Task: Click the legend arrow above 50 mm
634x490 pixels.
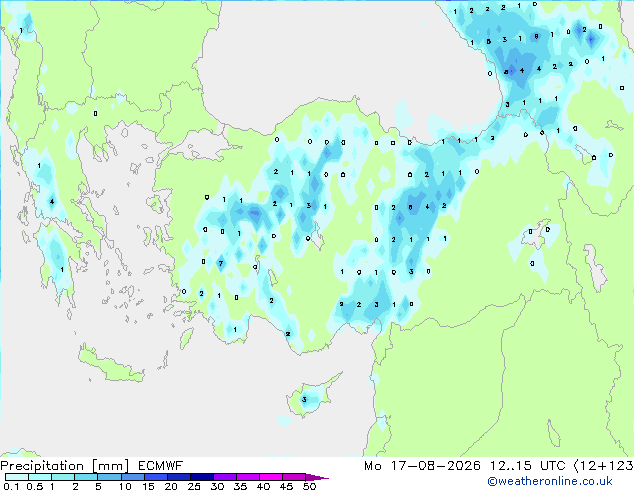Action: pos(317,477)
